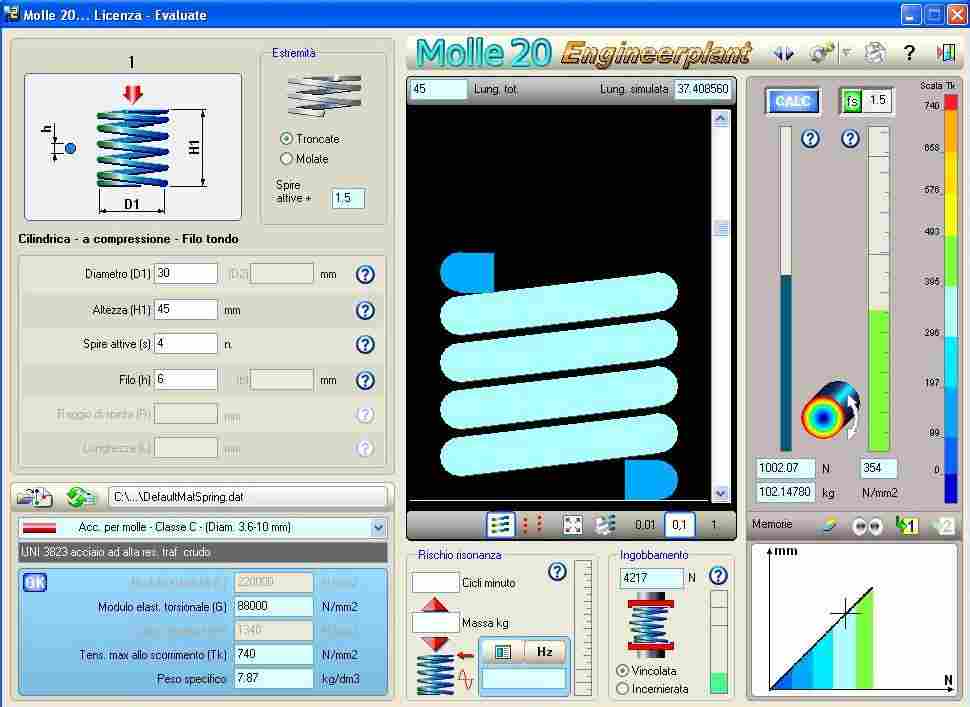970x707 pixels.
Task: Click the small dropdown arrow beside the gear icon
Action: coord(846,53)
